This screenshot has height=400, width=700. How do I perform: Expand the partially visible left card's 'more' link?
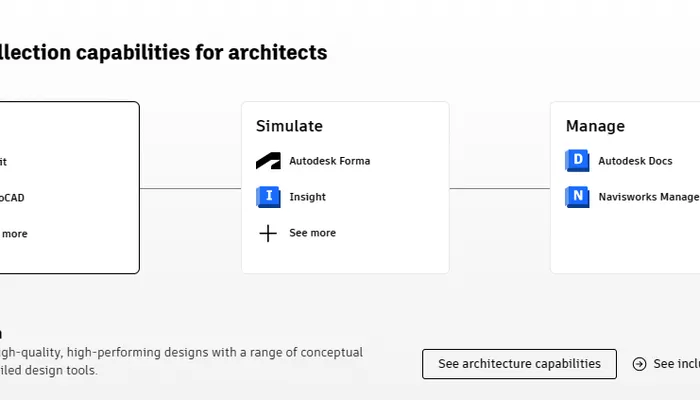pyautogui.click(x=14, y=234)
